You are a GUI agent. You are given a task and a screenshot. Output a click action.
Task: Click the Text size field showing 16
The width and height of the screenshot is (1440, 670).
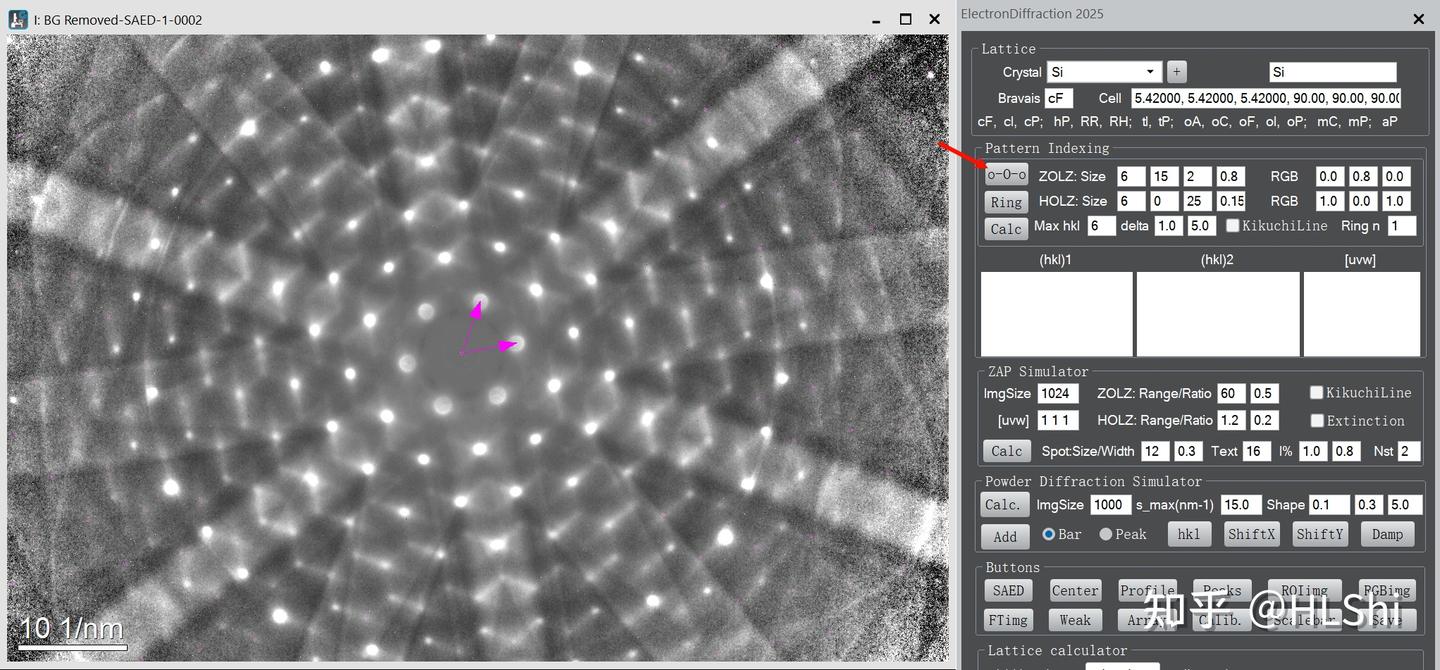click(x=1257, y=451)
